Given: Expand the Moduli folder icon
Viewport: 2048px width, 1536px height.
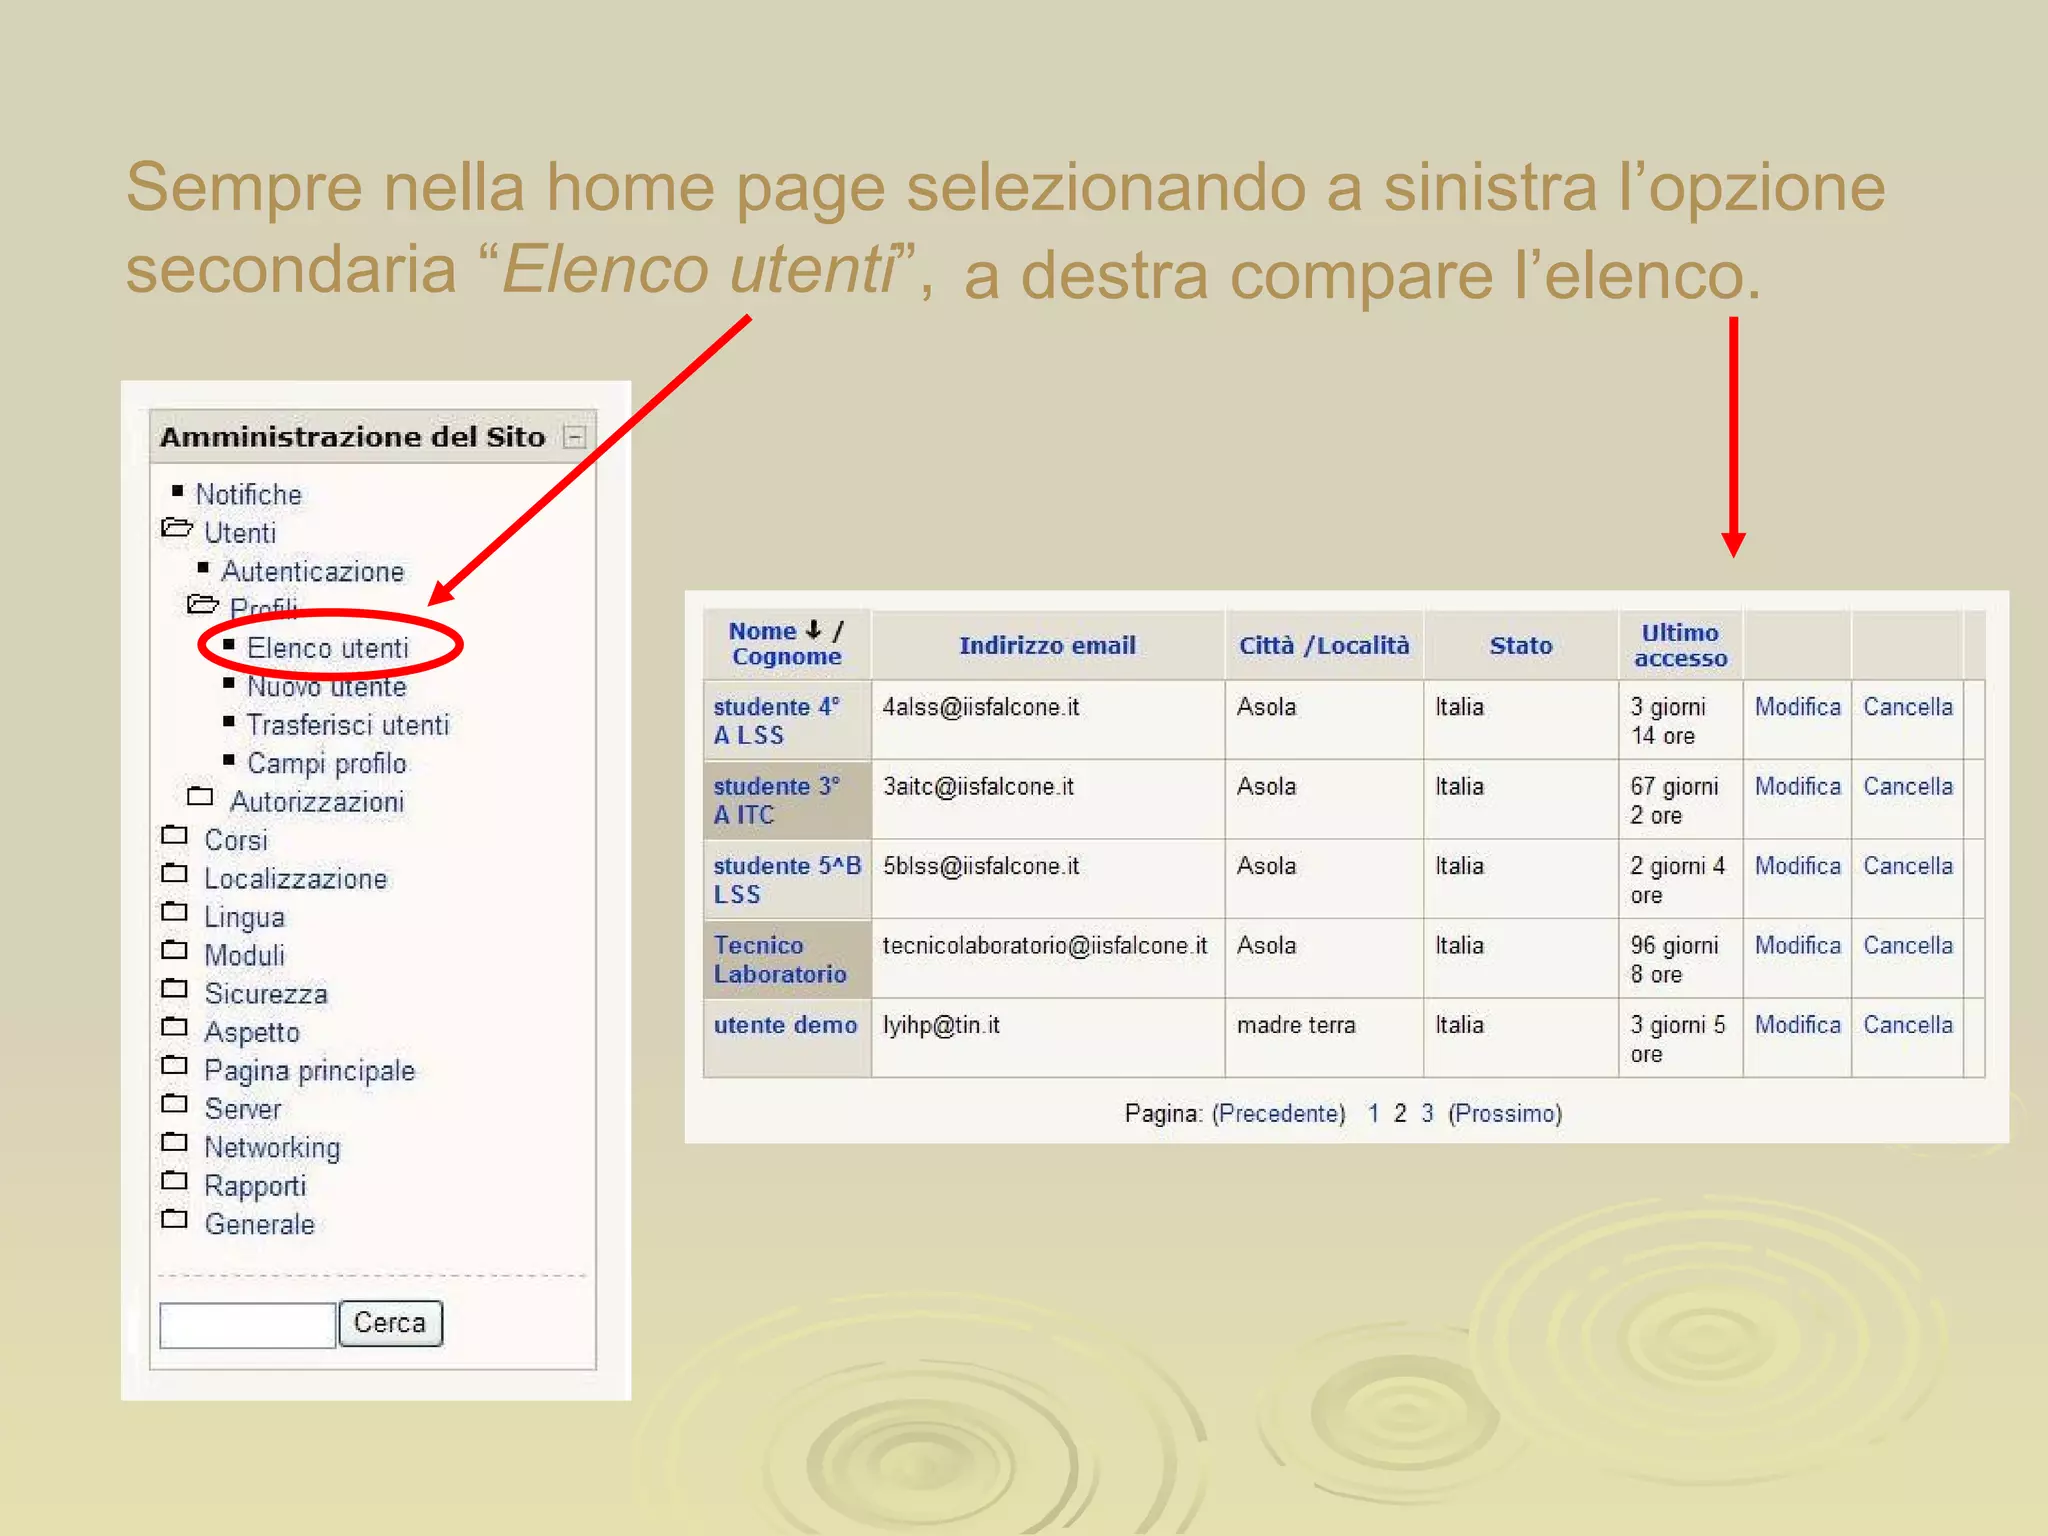Looking at the screenshot, I should pos(175,950).
